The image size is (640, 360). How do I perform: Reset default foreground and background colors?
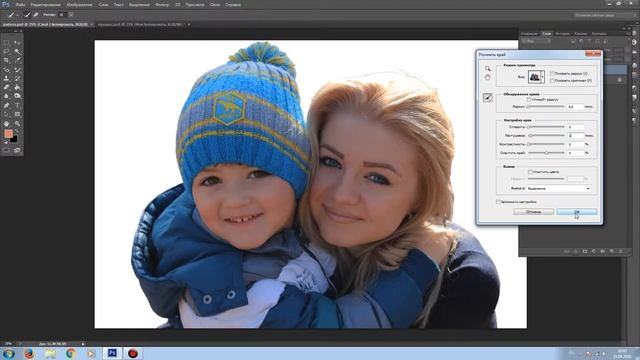point(6,142)
